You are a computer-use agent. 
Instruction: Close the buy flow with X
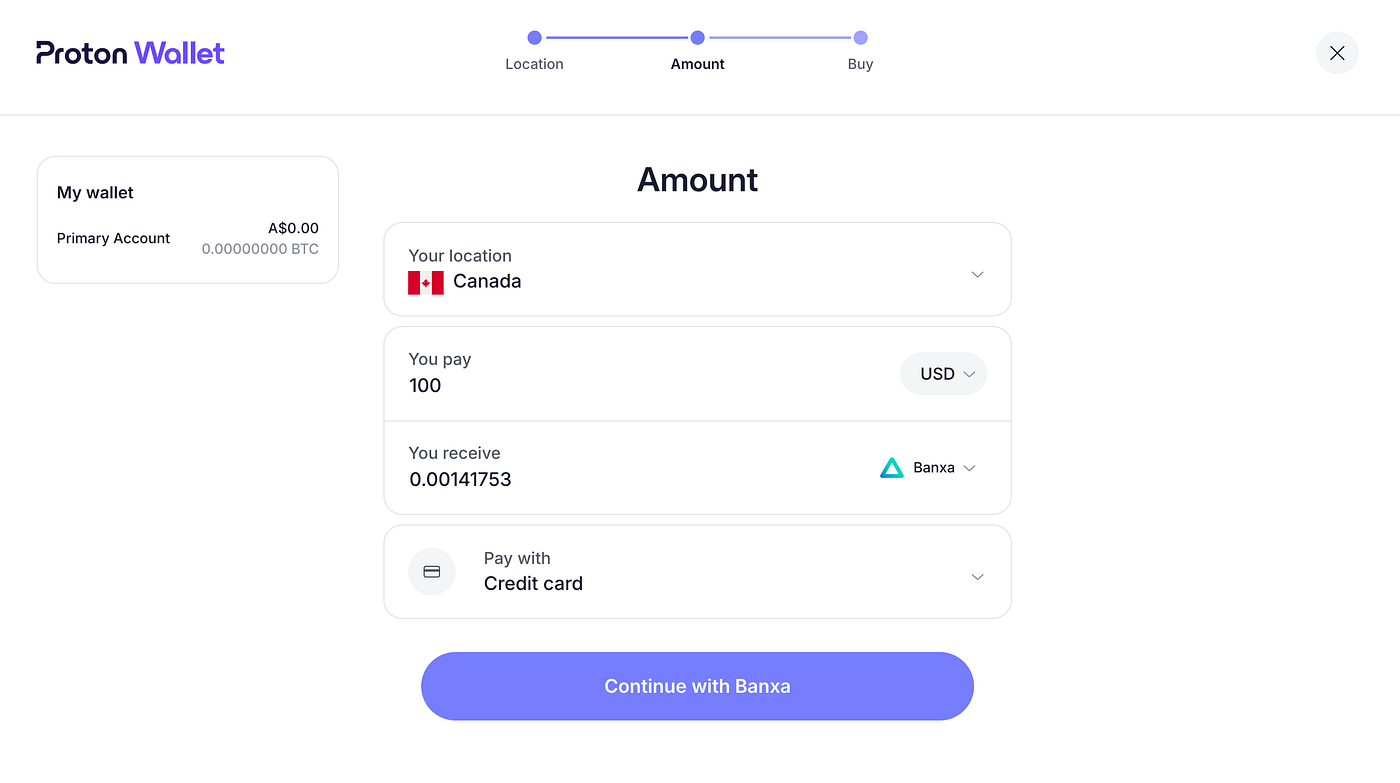[x=1337, y=53]
